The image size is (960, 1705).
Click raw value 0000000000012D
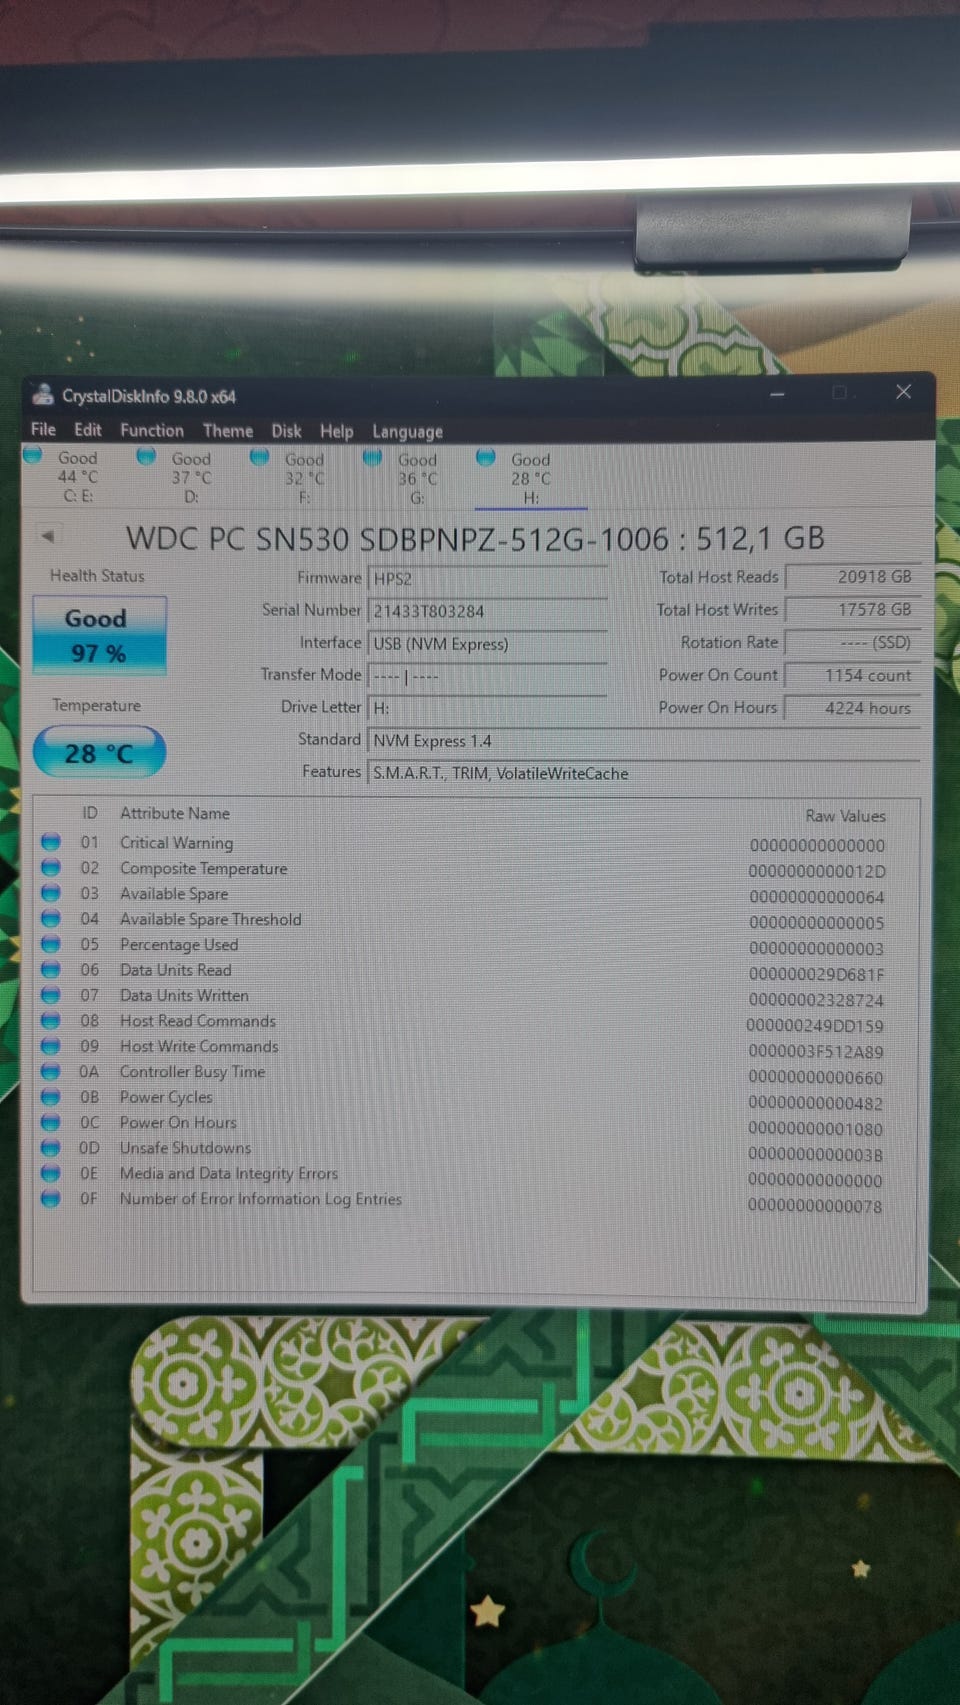pyautogui.click(x=817, y=871)
